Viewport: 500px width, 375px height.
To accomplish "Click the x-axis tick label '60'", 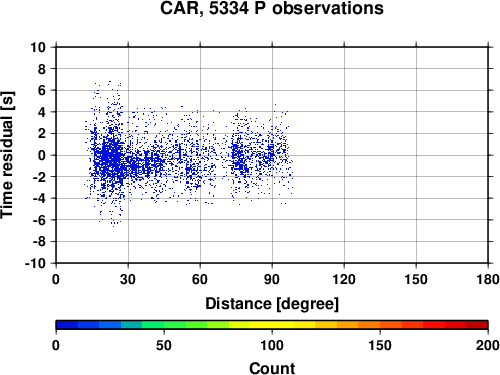I will pyautogui.click(x=200, y=279).
